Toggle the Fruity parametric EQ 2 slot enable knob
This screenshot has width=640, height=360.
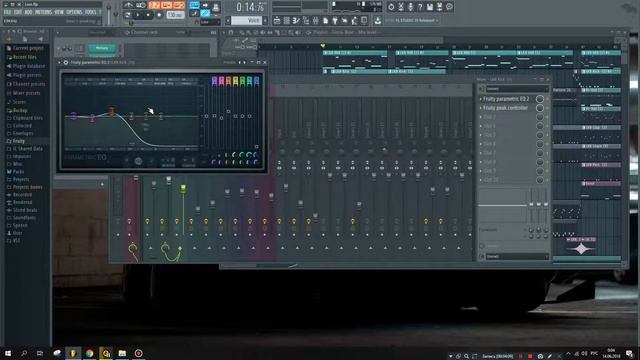point(540,99)
